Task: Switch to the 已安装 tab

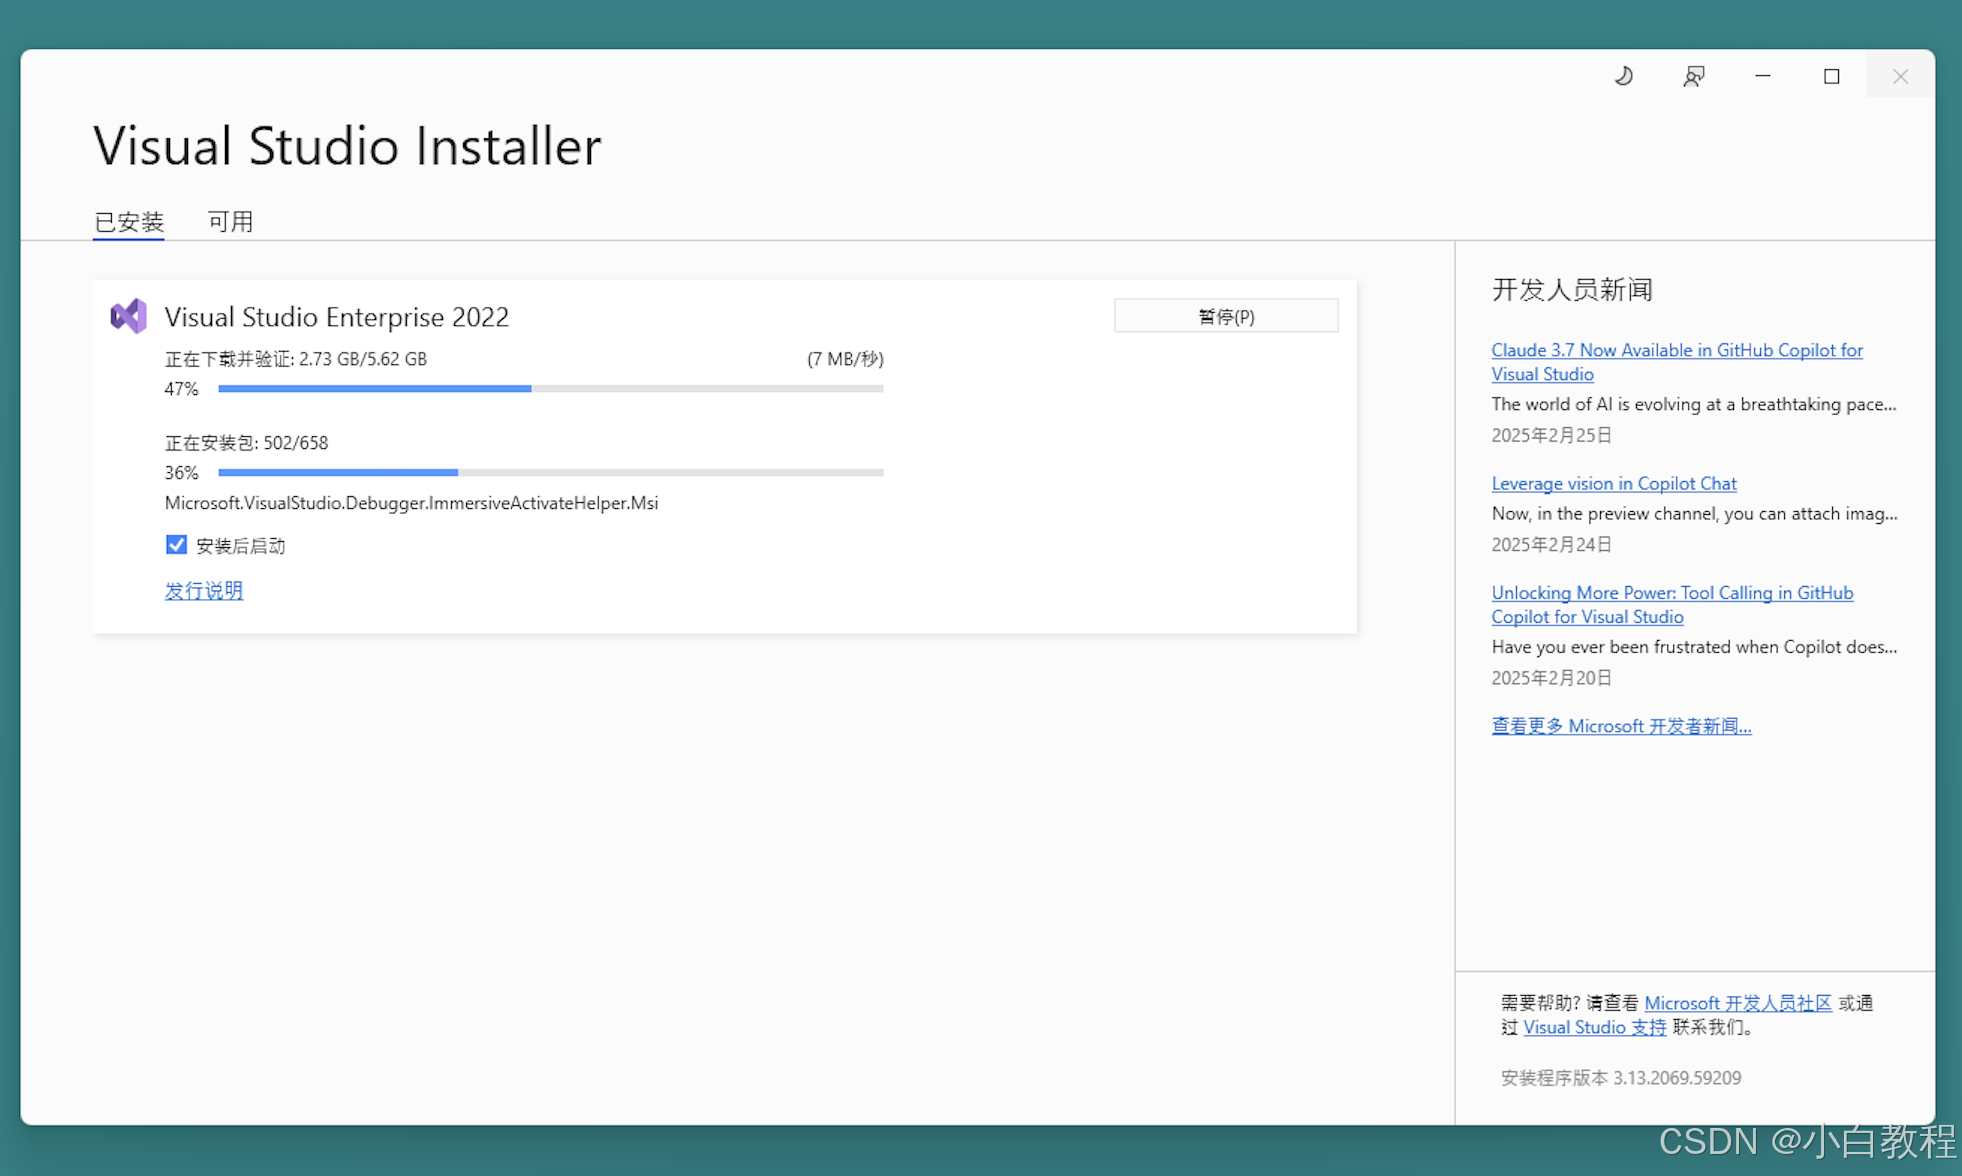Action: (x=128, y=221)
